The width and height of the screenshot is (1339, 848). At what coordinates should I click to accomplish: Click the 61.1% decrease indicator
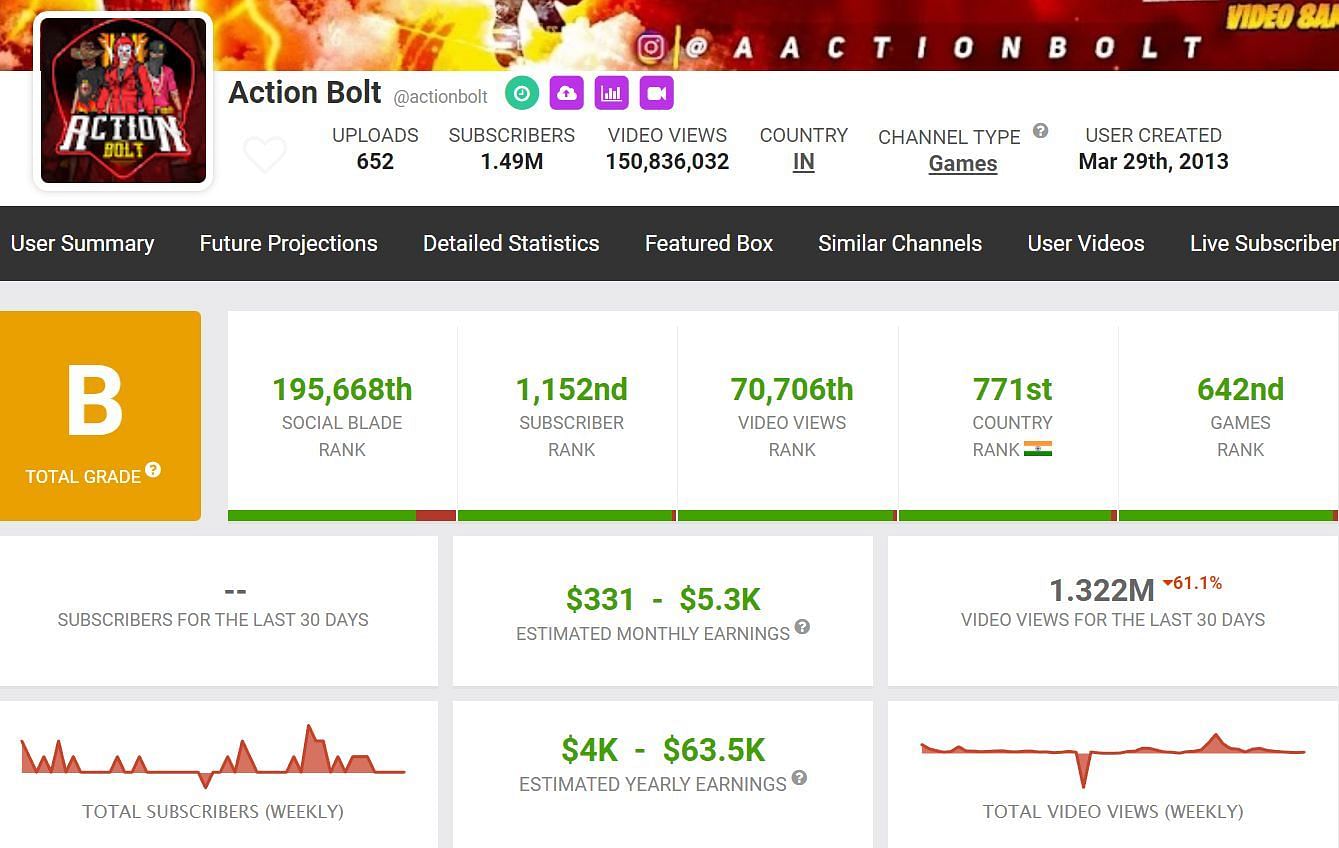click(x=1192, y=583)
